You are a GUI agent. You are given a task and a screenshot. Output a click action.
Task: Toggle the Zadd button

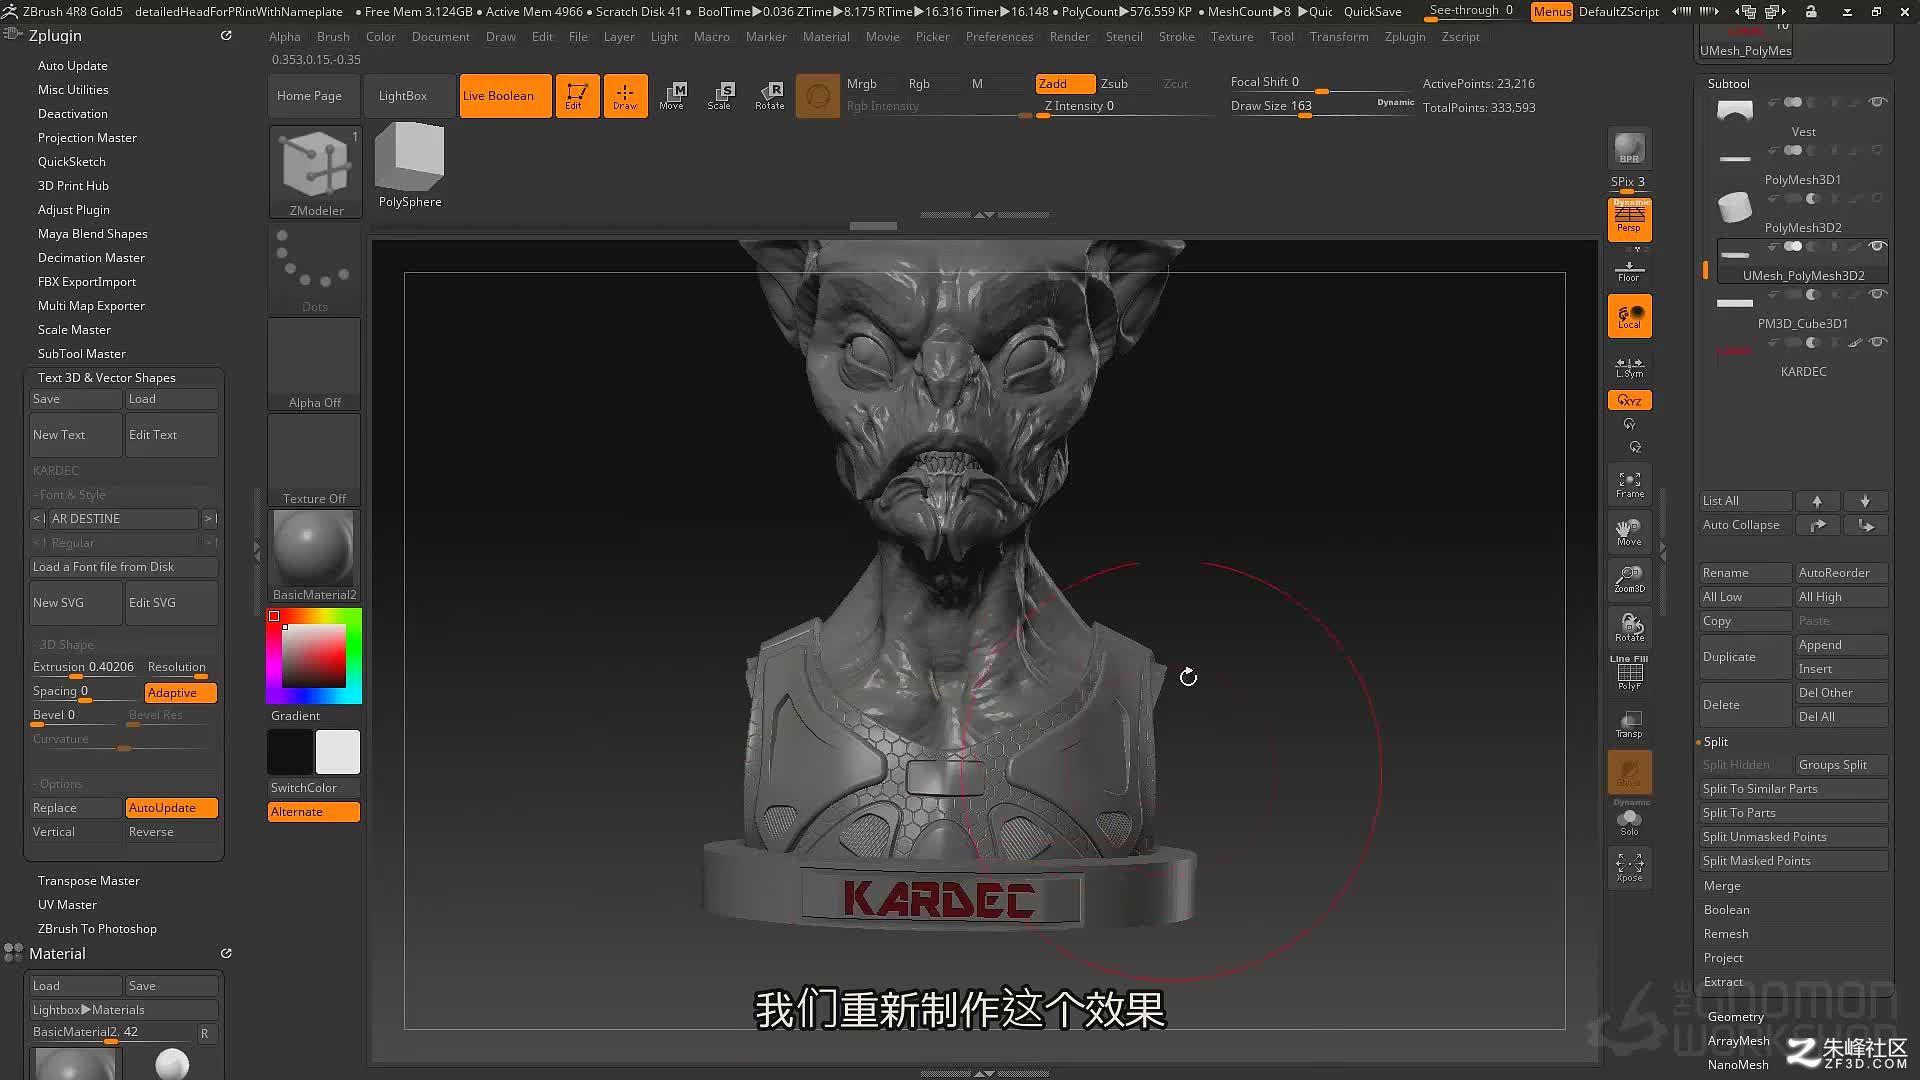coord(1066,84)
